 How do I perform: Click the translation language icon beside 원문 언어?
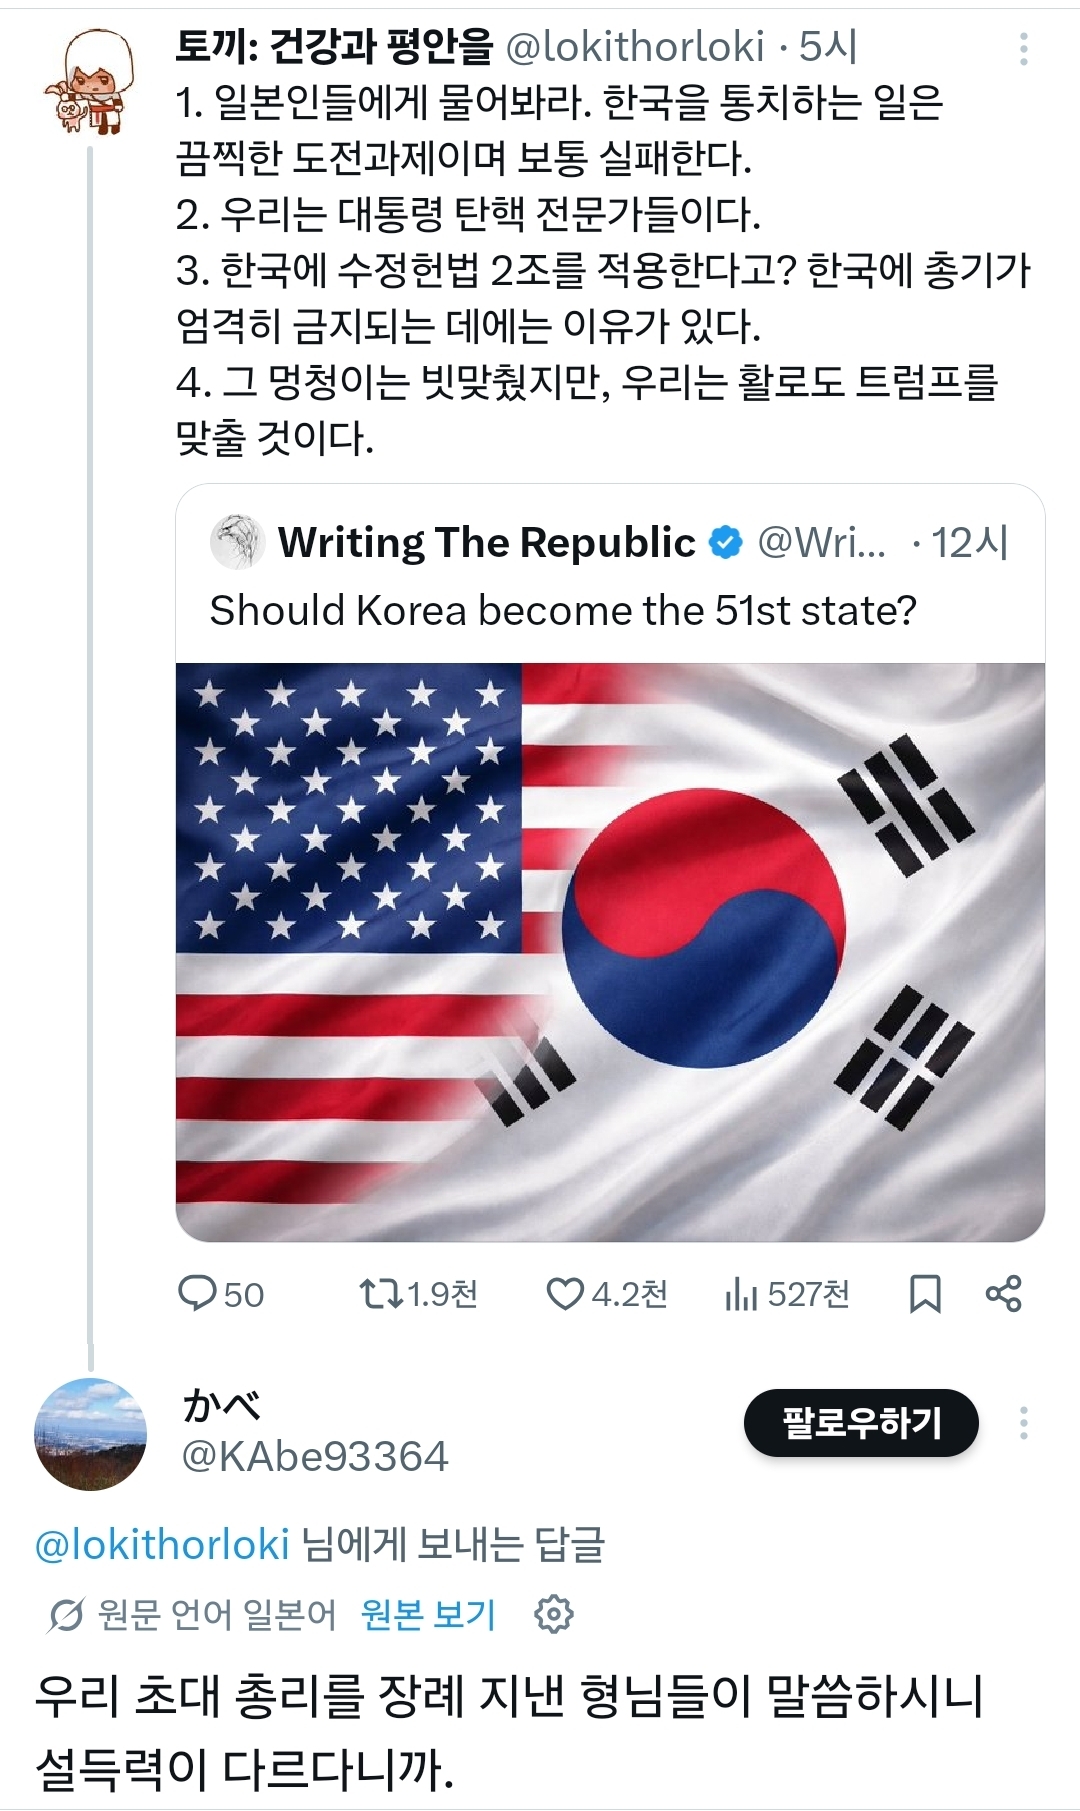66,1614
